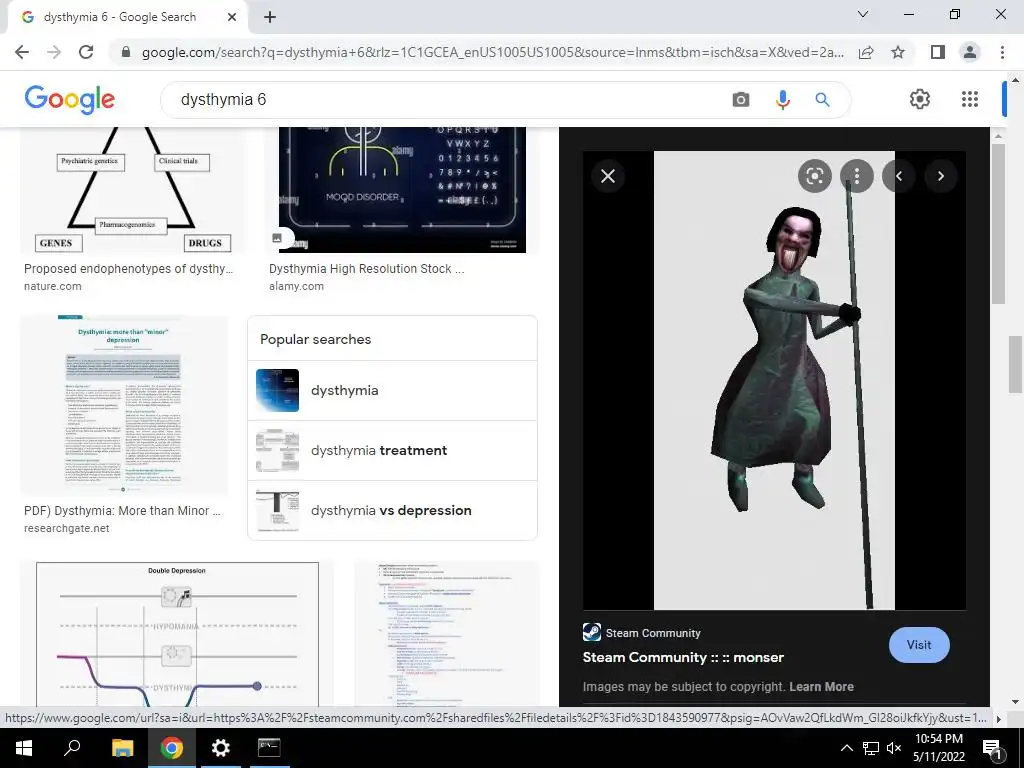Show hidden system tray icons
Viewport: 1024px width, 768px height.
tap(846, 748)
